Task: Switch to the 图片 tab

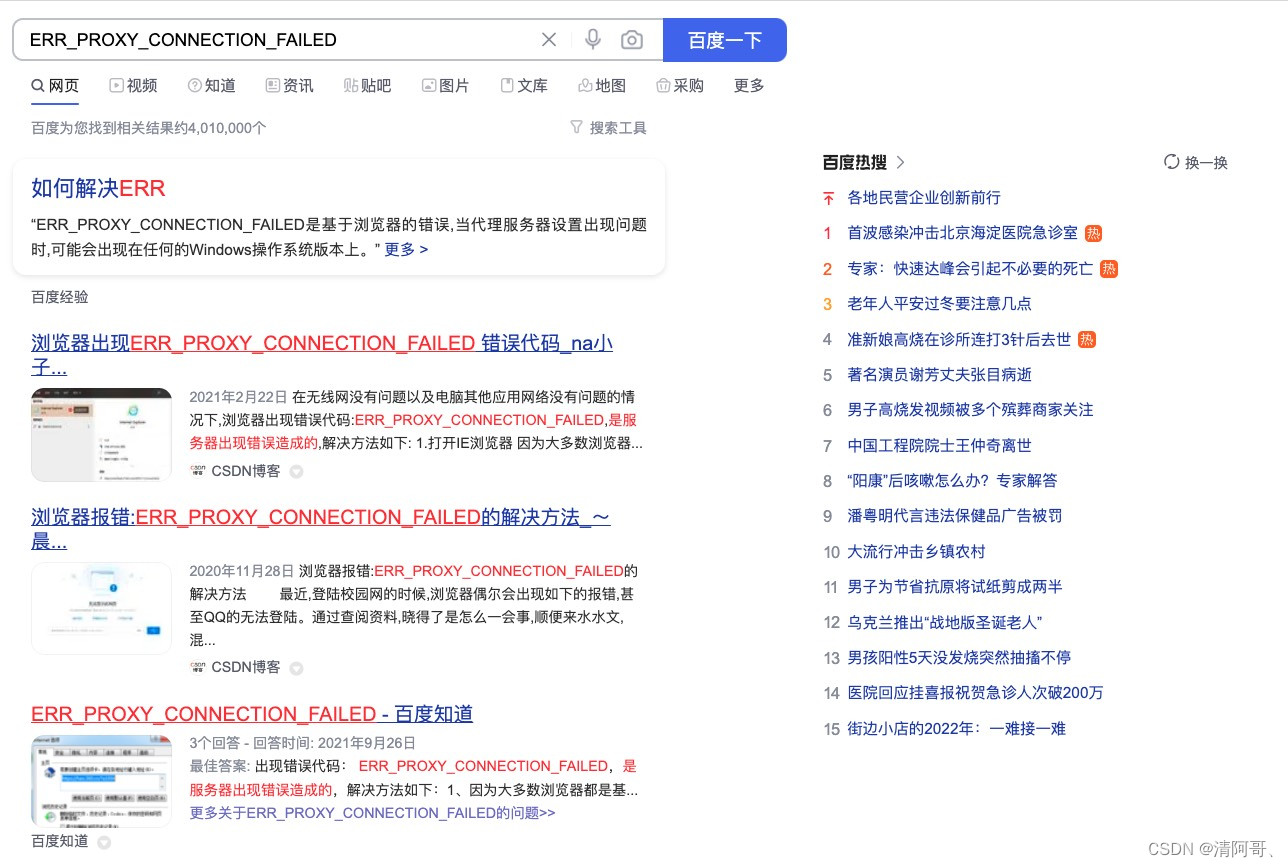Action: coord(445,86)
